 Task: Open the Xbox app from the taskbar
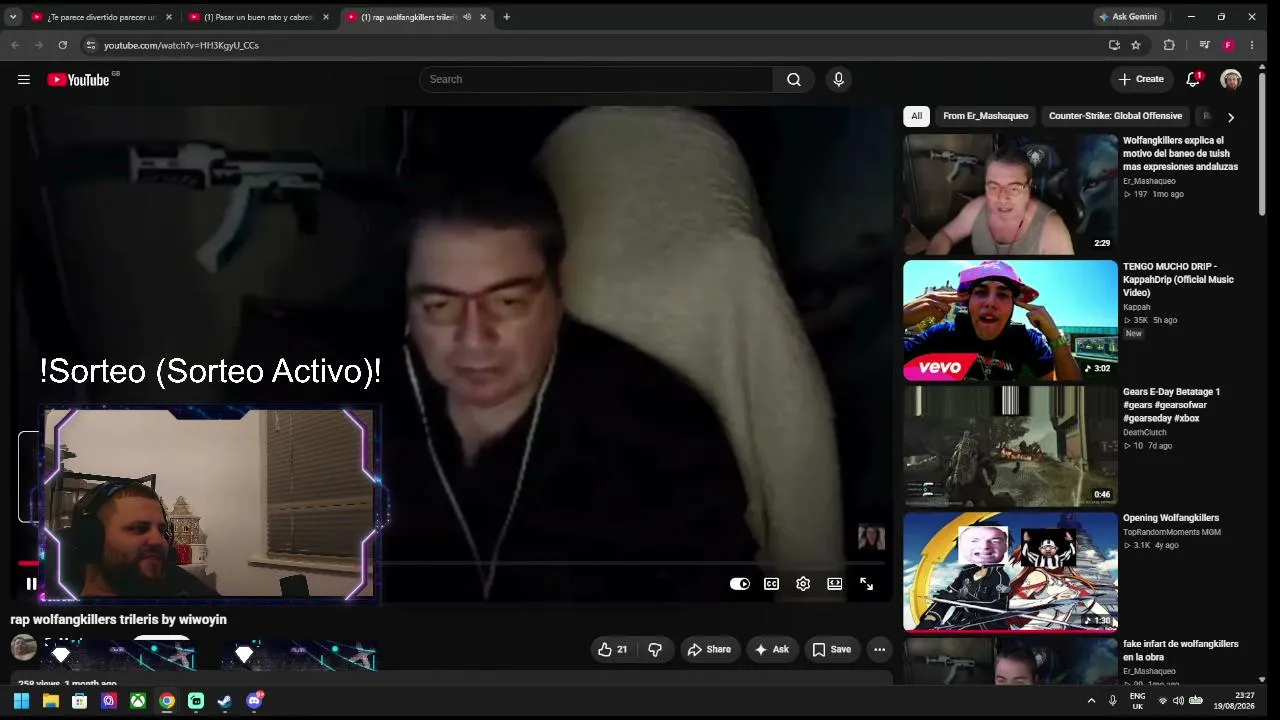[138, 701]
